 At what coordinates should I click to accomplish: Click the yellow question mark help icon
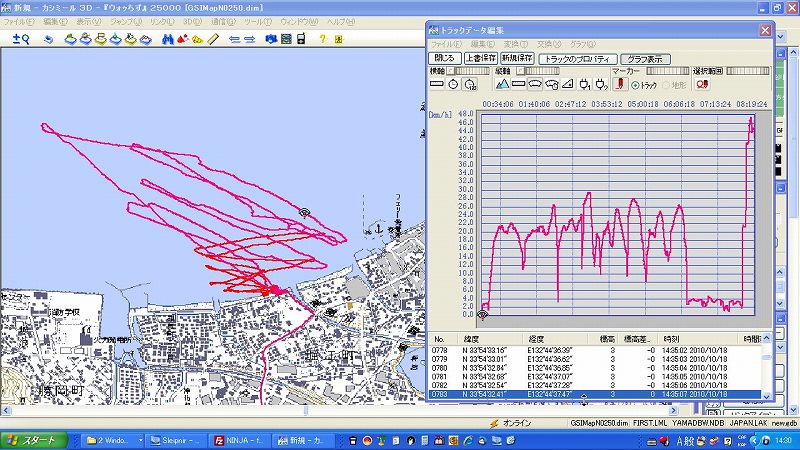(322, 39)
